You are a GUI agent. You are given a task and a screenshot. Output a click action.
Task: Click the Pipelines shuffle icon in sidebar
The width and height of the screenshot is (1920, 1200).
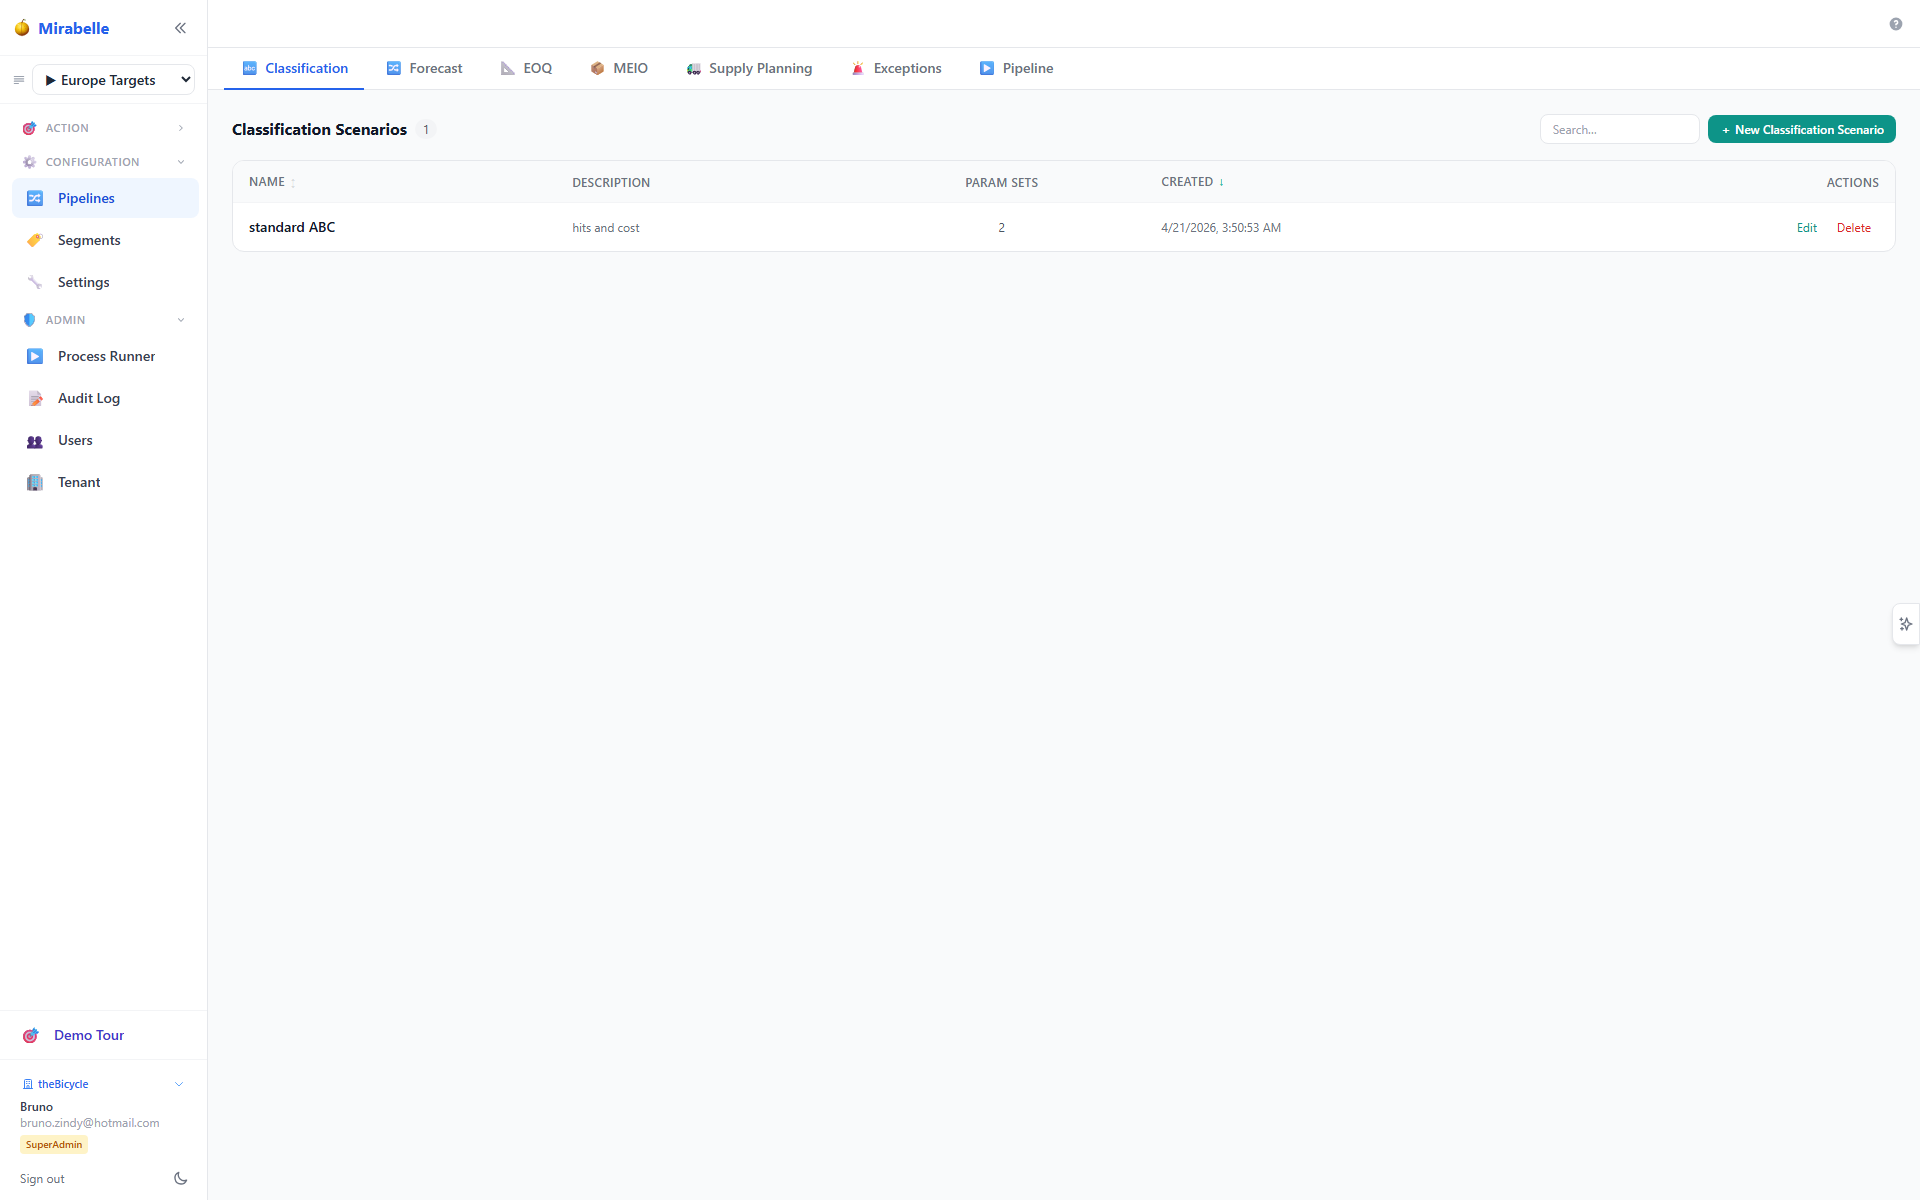click(35, 198)
